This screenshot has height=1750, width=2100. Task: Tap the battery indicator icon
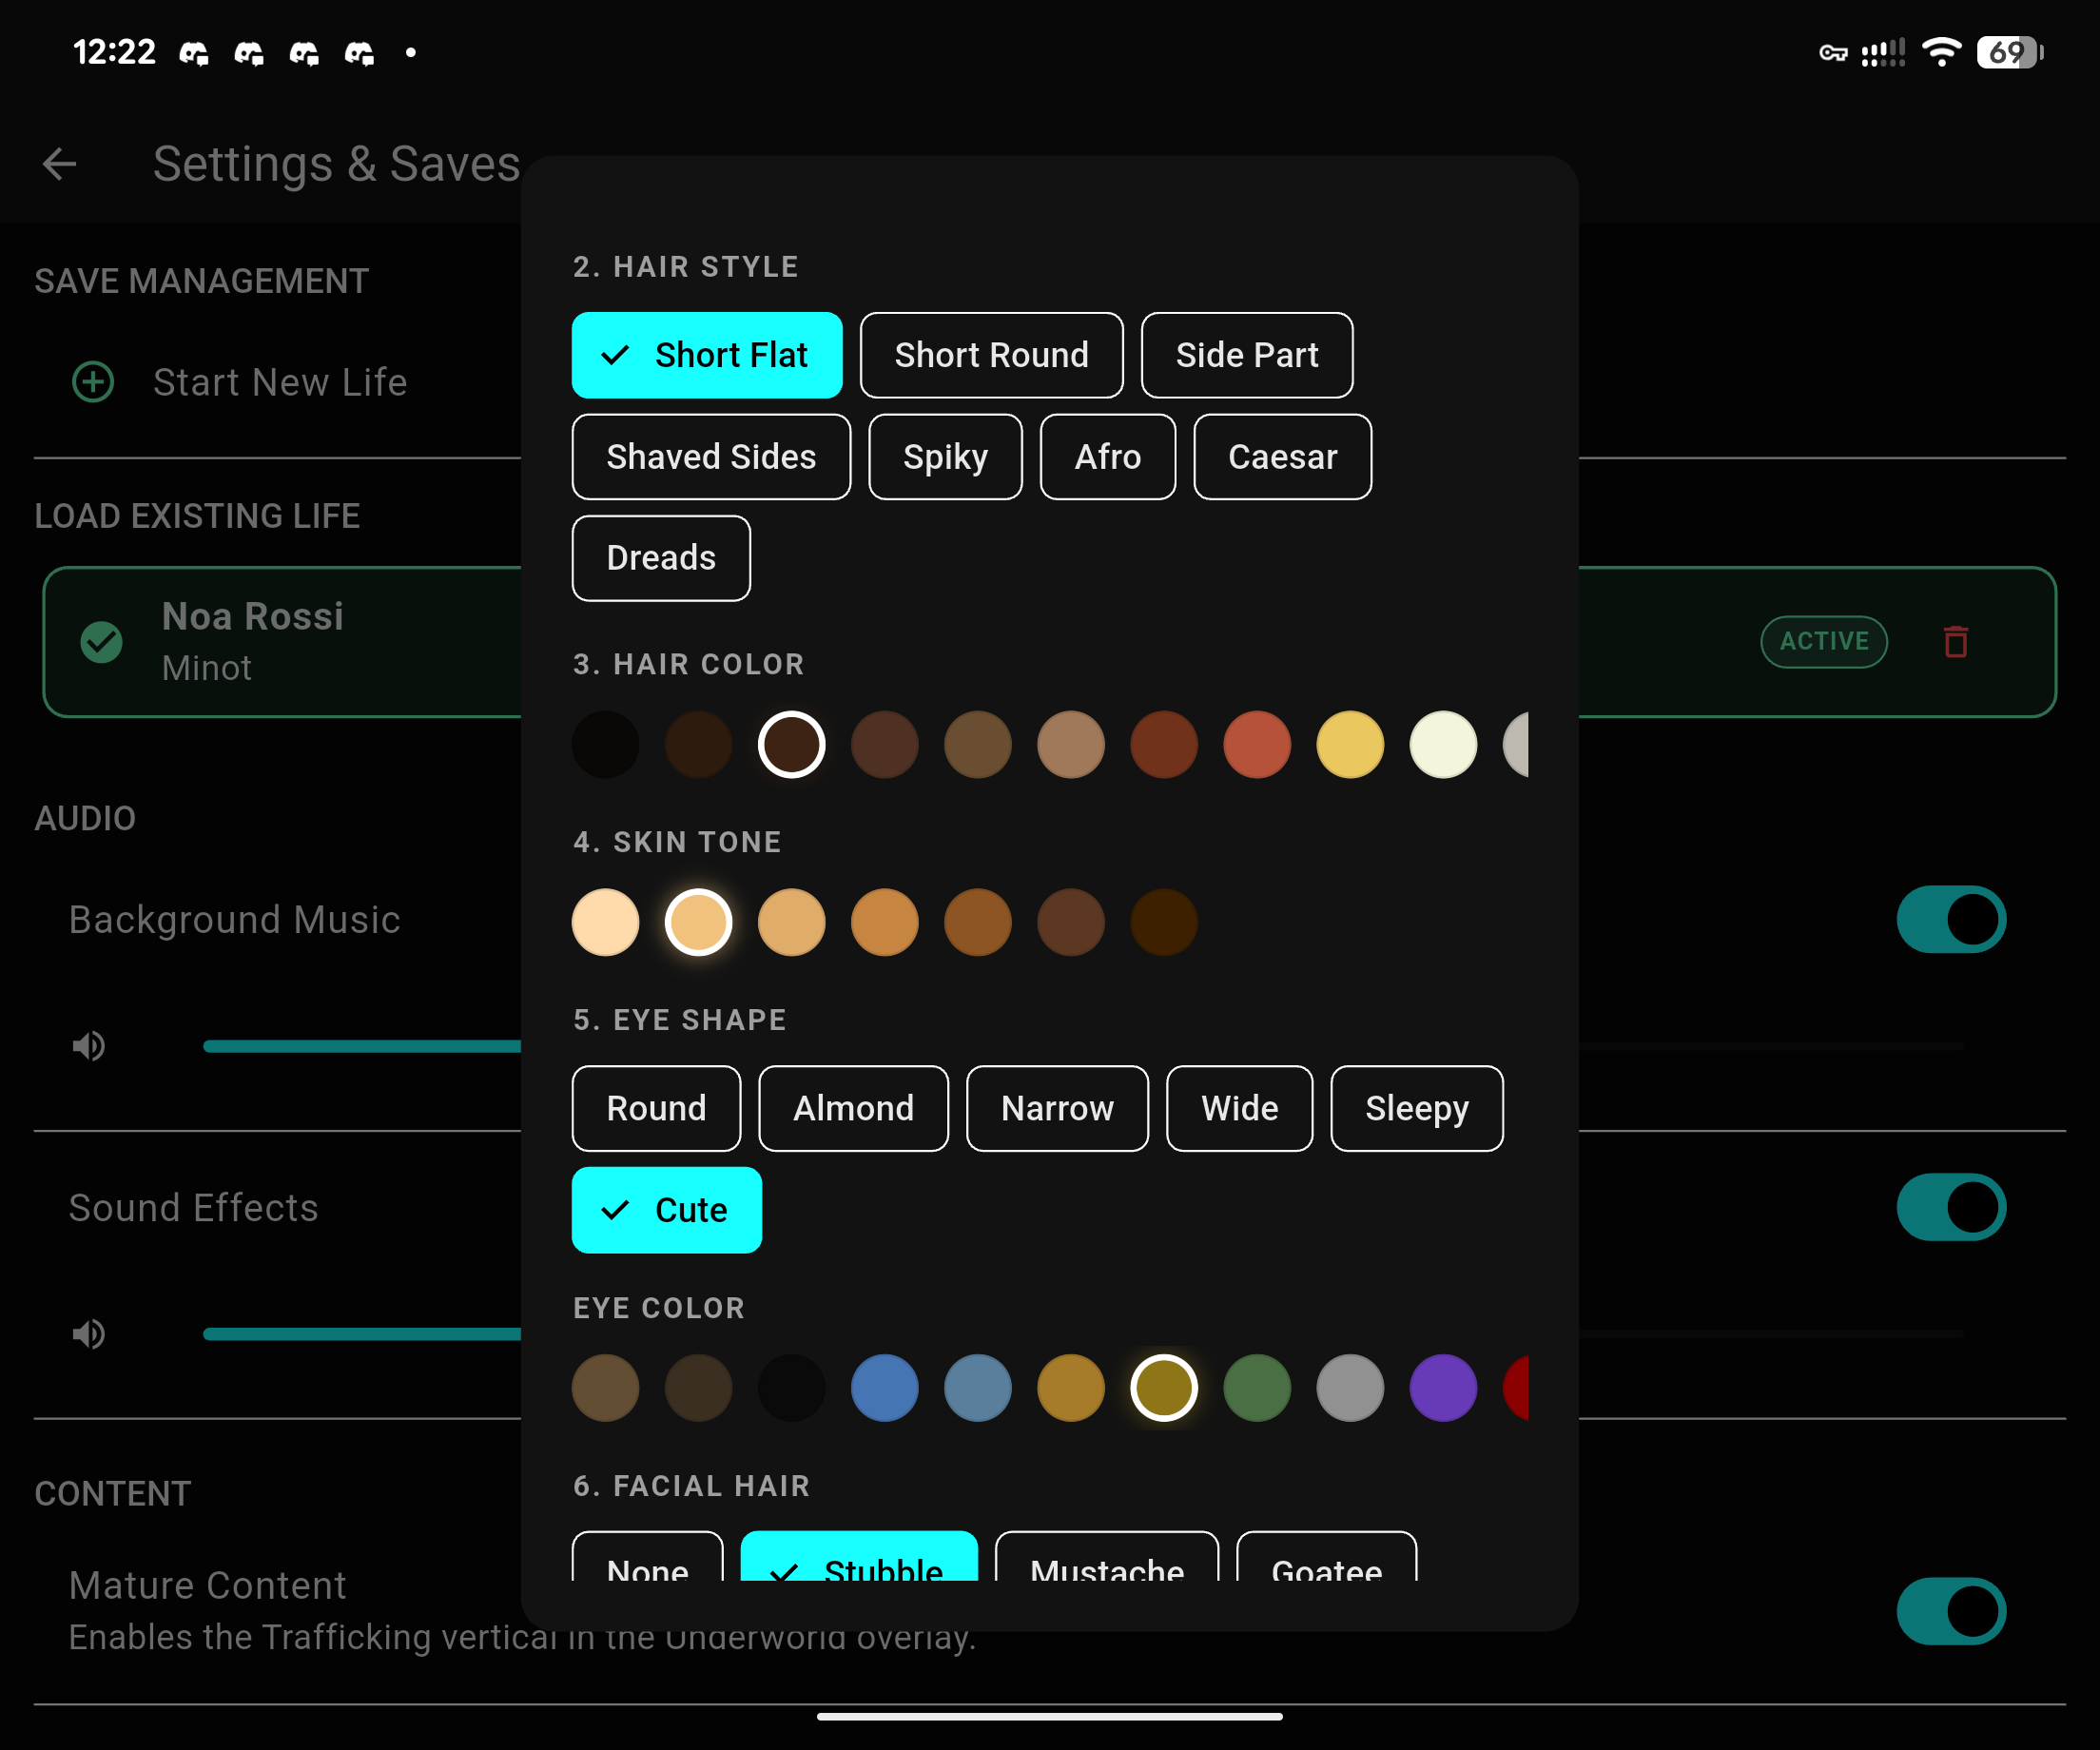pyautogui.click(x=2010, y=52)
